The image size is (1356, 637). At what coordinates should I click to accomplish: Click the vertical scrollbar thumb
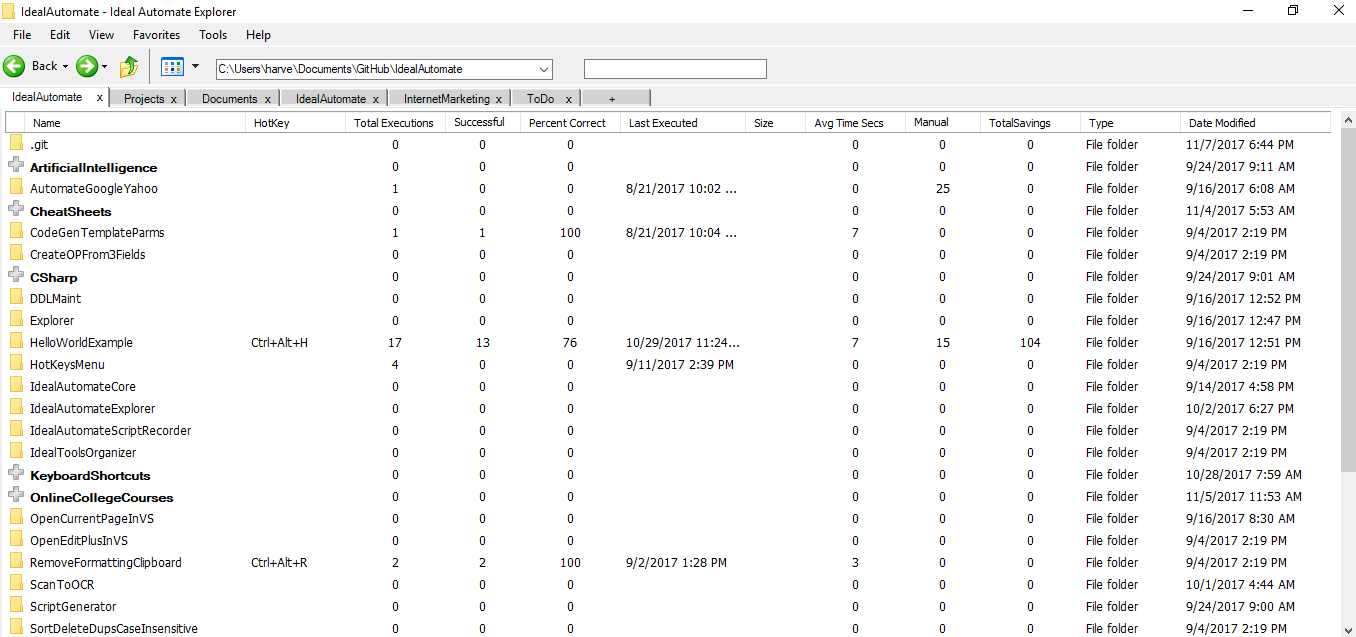(1348, 300)
